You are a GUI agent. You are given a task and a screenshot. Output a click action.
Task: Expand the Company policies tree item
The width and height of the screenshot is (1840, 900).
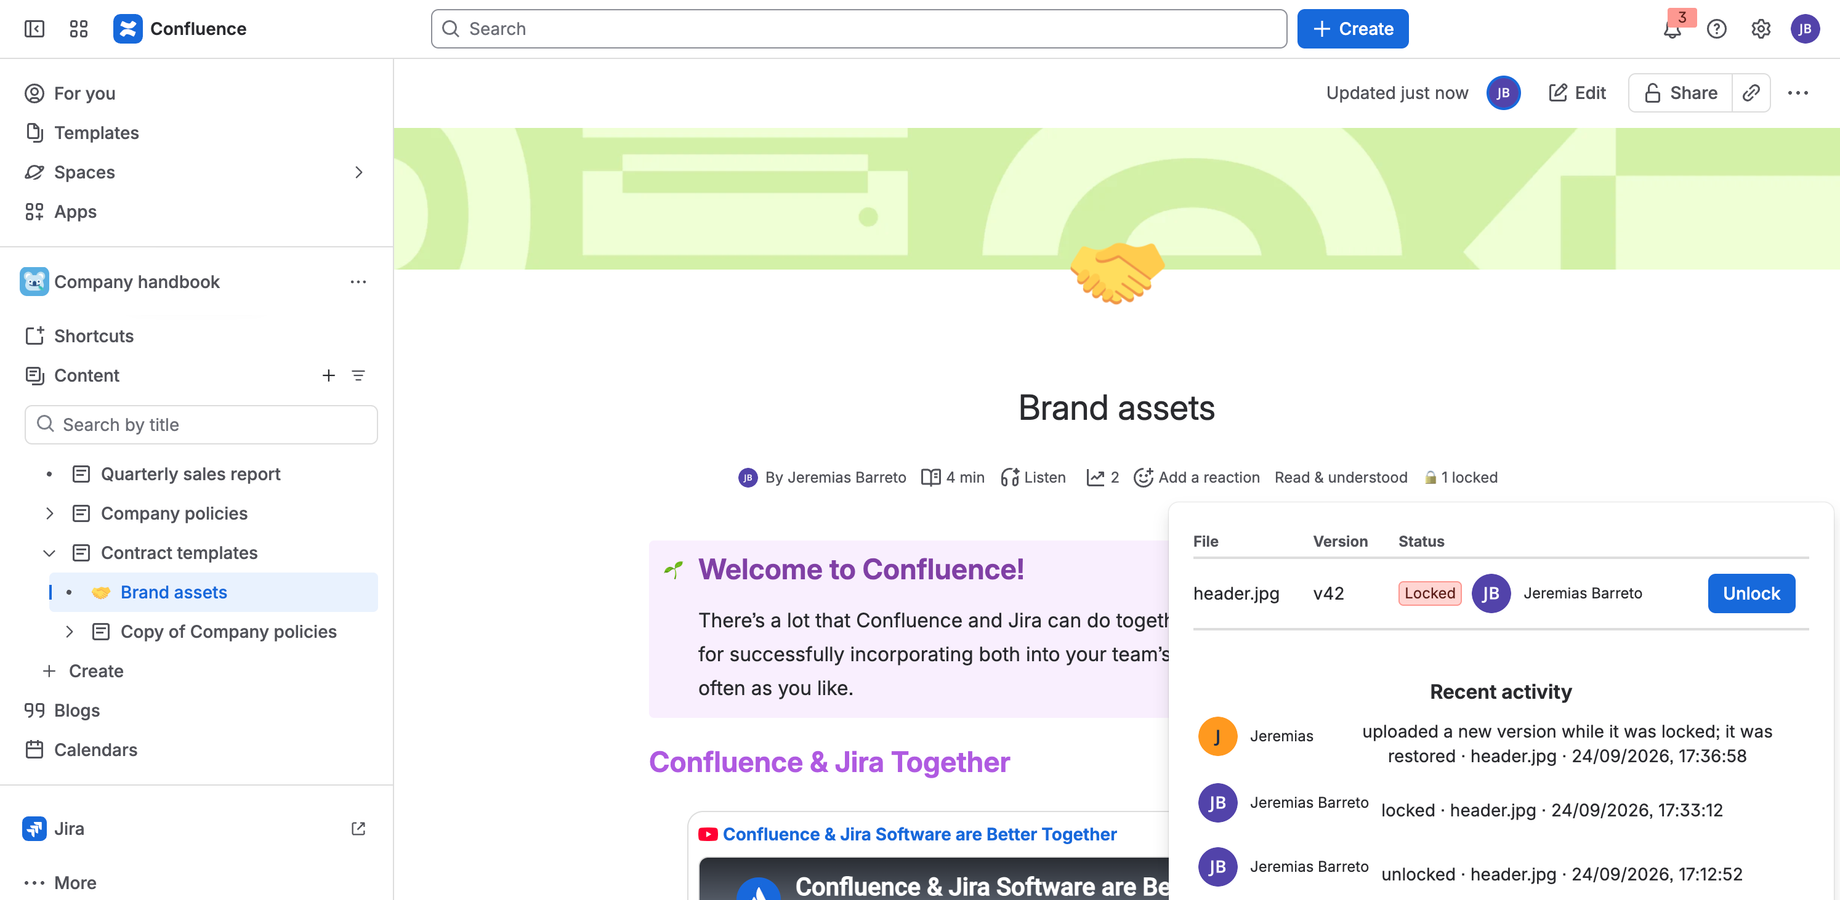tap(49, 514)
